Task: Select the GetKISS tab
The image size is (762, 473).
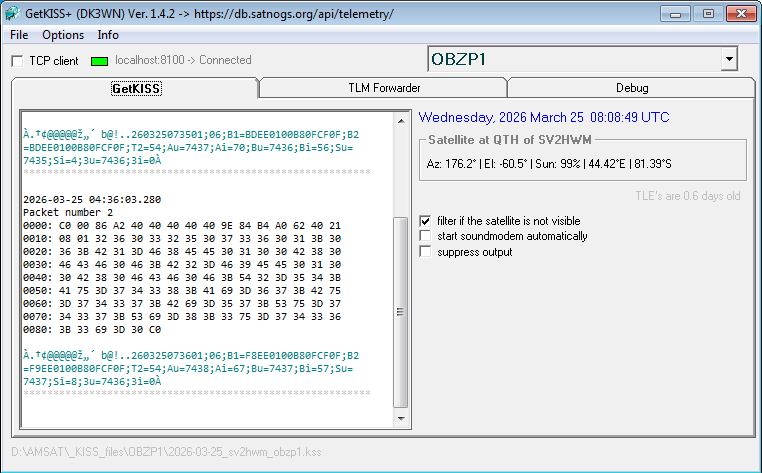Action: click(136, 88)
